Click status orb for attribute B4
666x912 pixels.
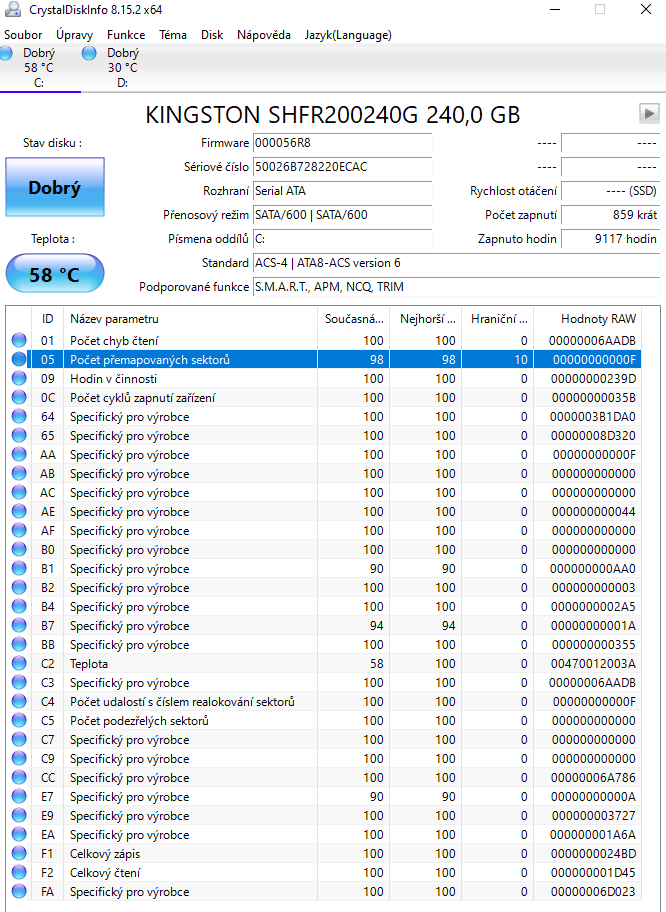pyautogui.click(x=19, y=607)
